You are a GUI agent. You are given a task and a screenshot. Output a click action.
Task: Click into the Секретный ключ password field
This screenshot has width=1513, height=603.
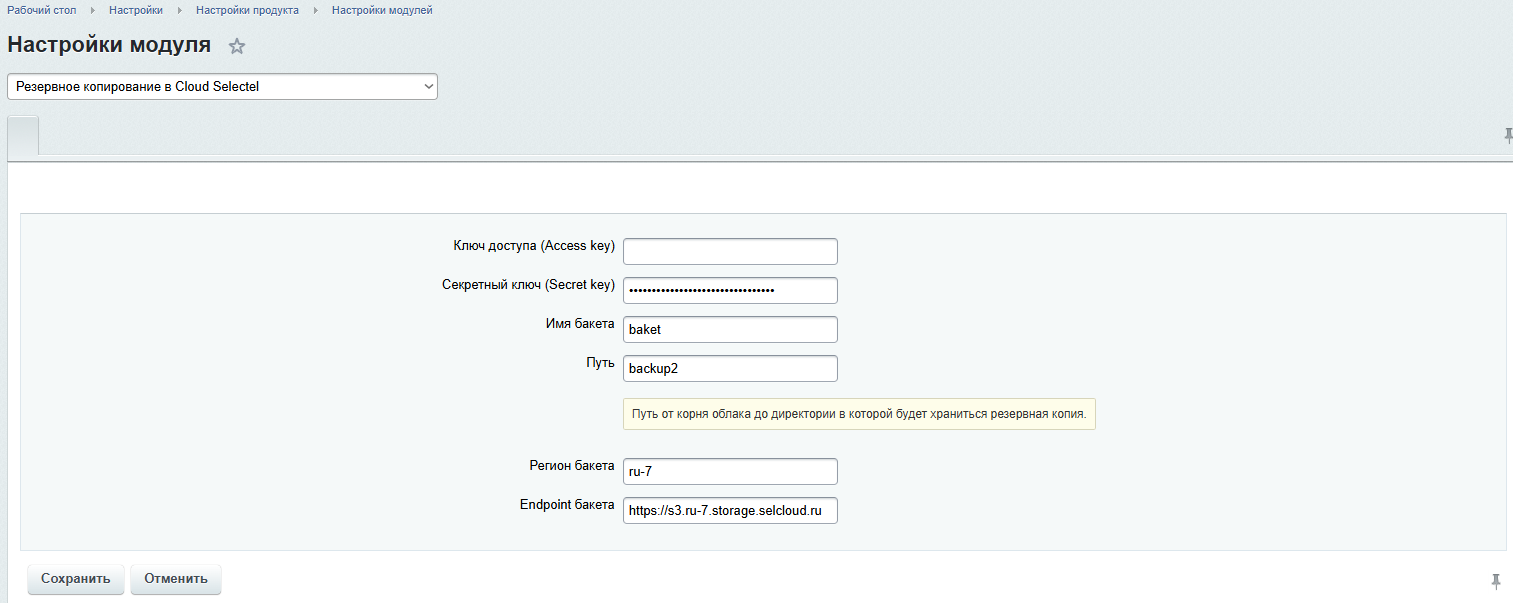730,290
